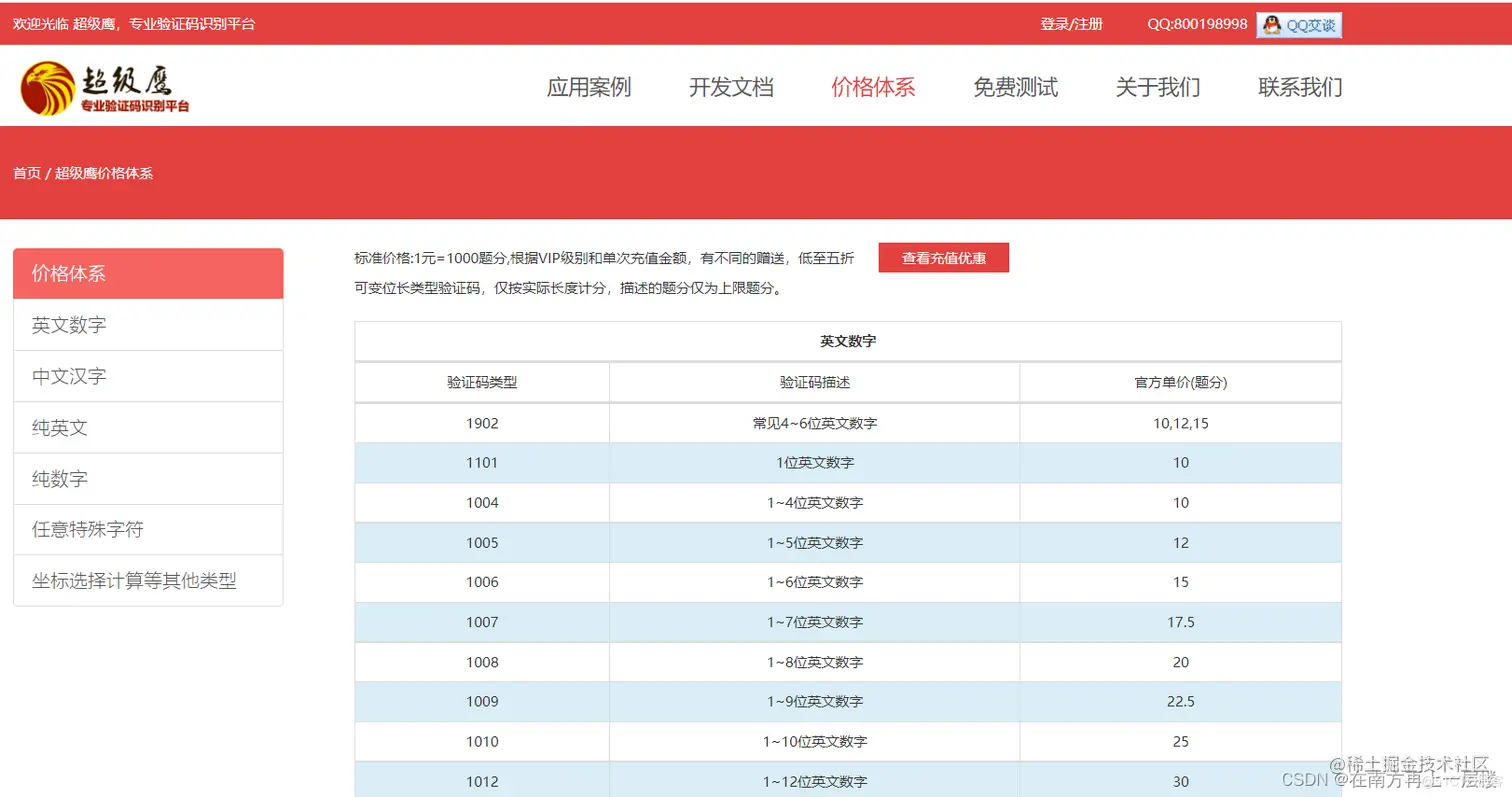Open the 关于我们 page
The width and height of the screenshot is (1512, 797).
[1158, 87]
